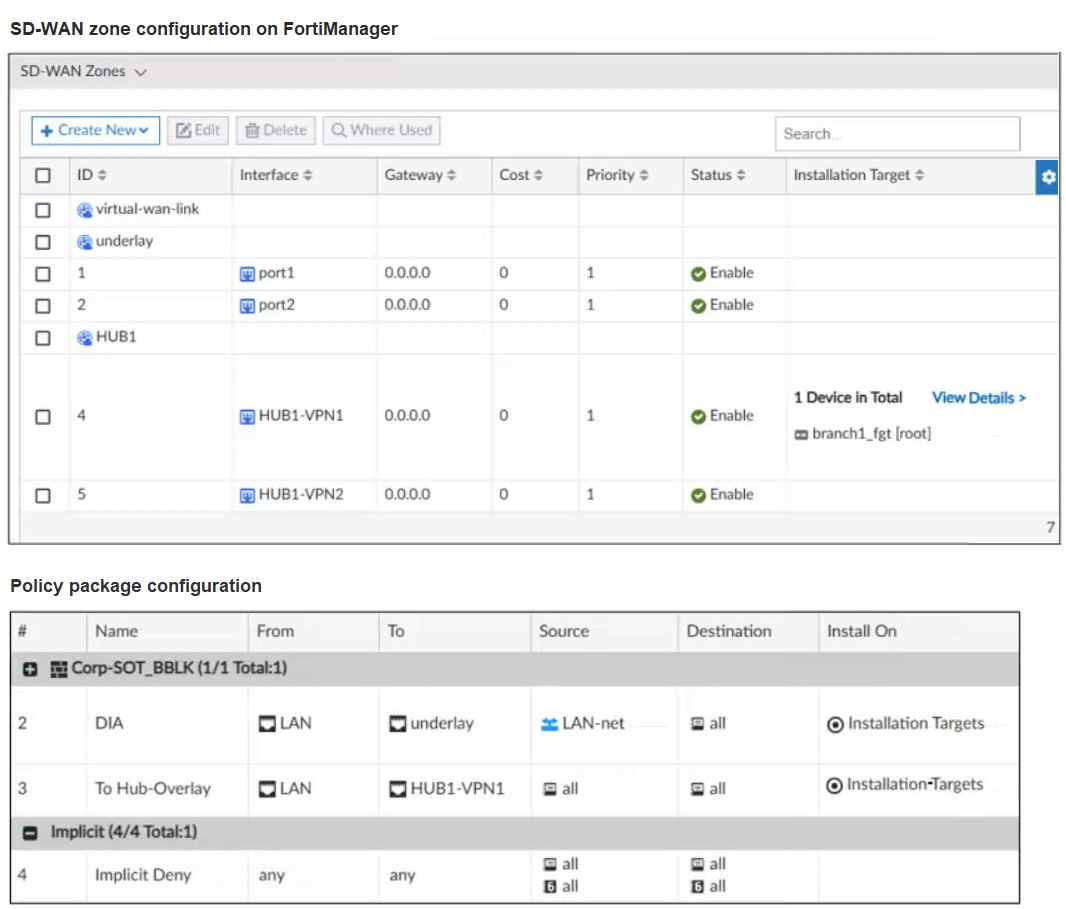Sort by the Cost column

point(521,175)
